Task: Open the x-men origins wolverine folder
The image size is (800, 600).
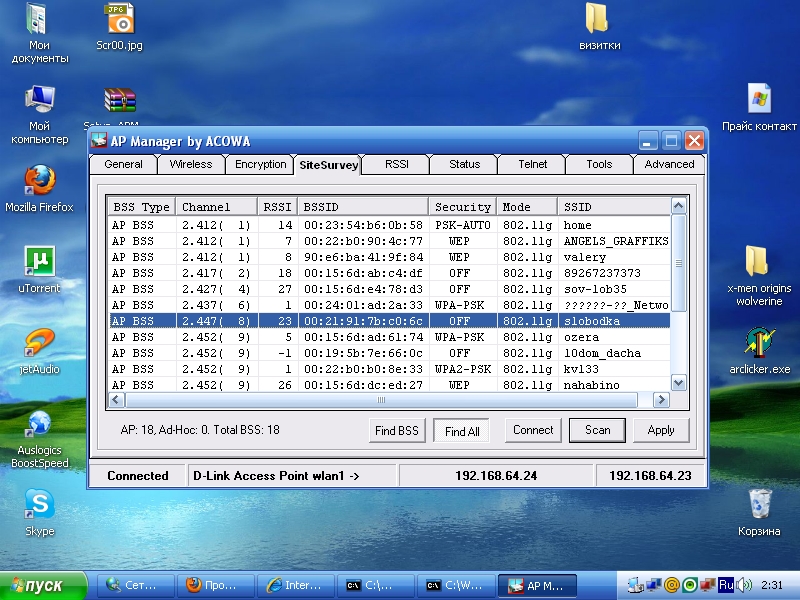Action: pyautogui.click(x=759, y=263)
